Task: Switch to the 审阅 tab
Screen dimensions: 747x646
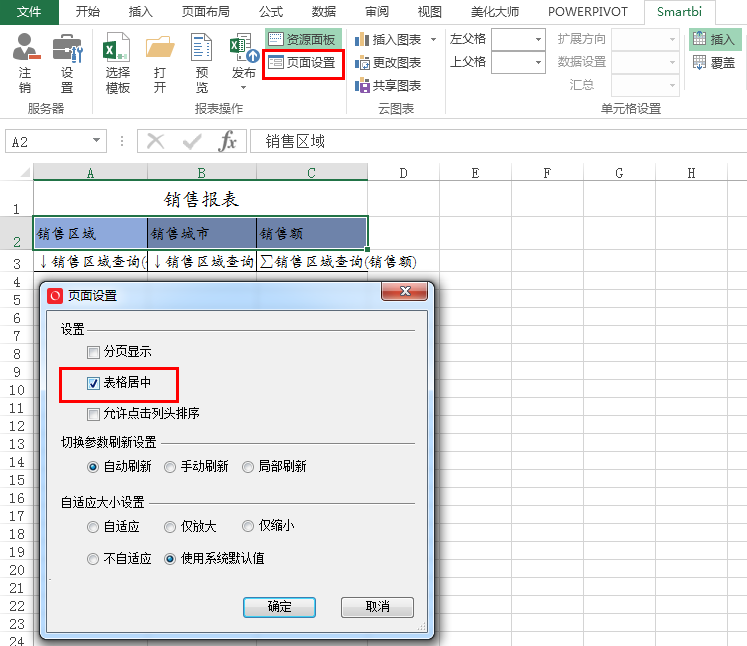Action: click(377, 12)
